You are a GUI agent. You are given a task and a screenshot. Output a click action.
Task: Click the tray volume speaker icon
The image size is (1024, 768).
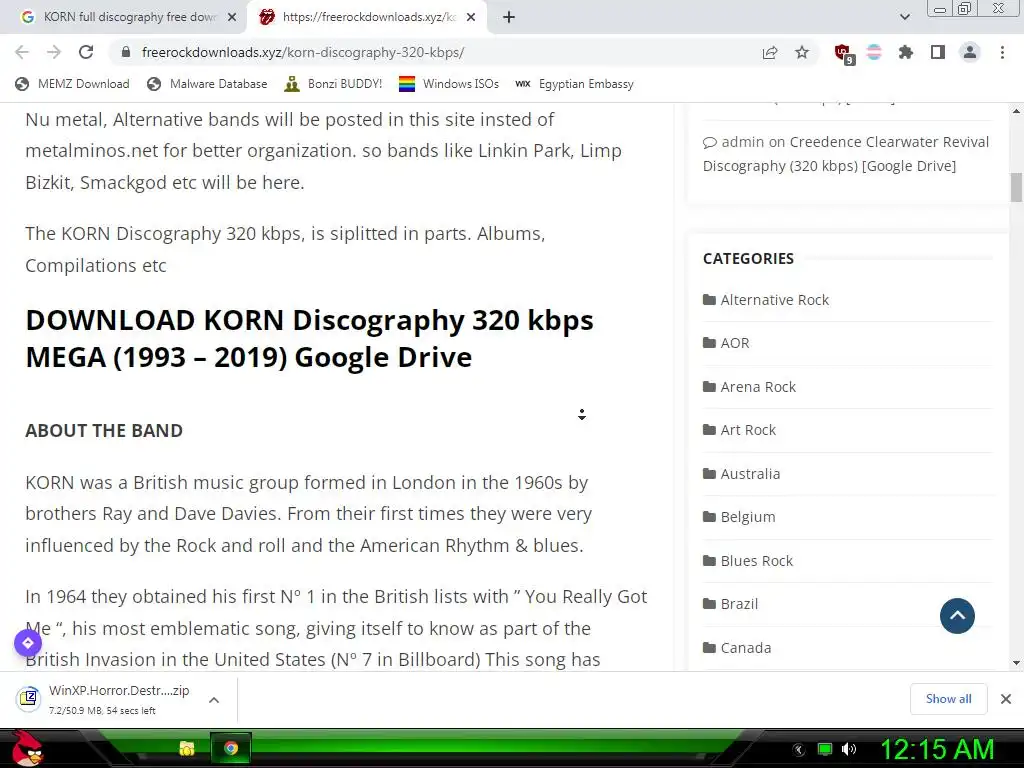(x=849, y=749)
